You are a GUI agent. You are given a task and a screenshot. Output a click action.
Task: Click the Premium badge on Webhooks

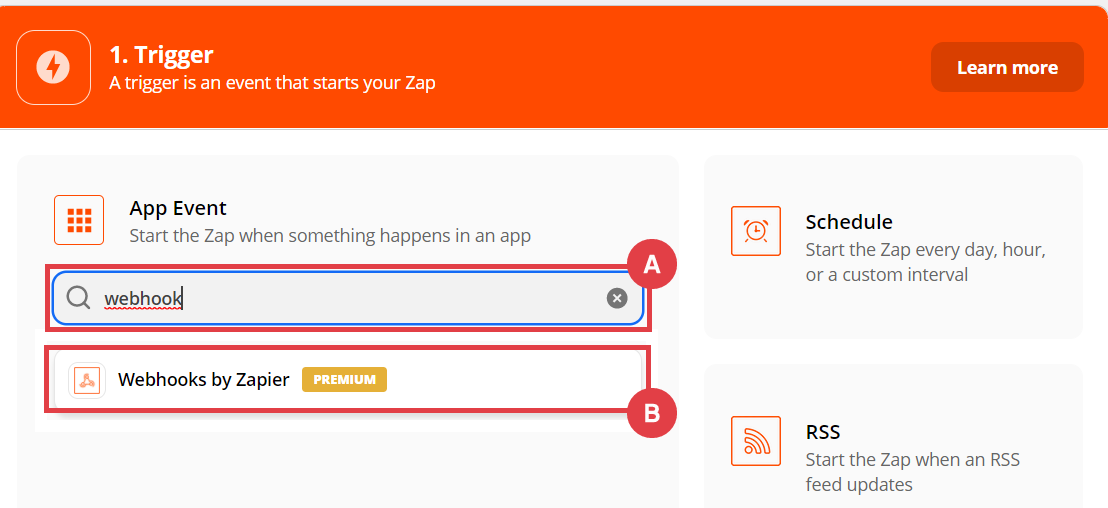344,380
